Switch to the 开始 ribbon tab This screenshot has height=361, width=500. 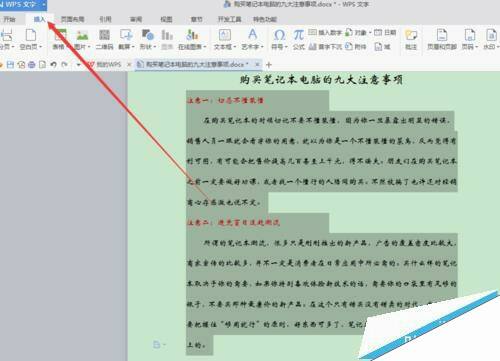coord(9,19)
